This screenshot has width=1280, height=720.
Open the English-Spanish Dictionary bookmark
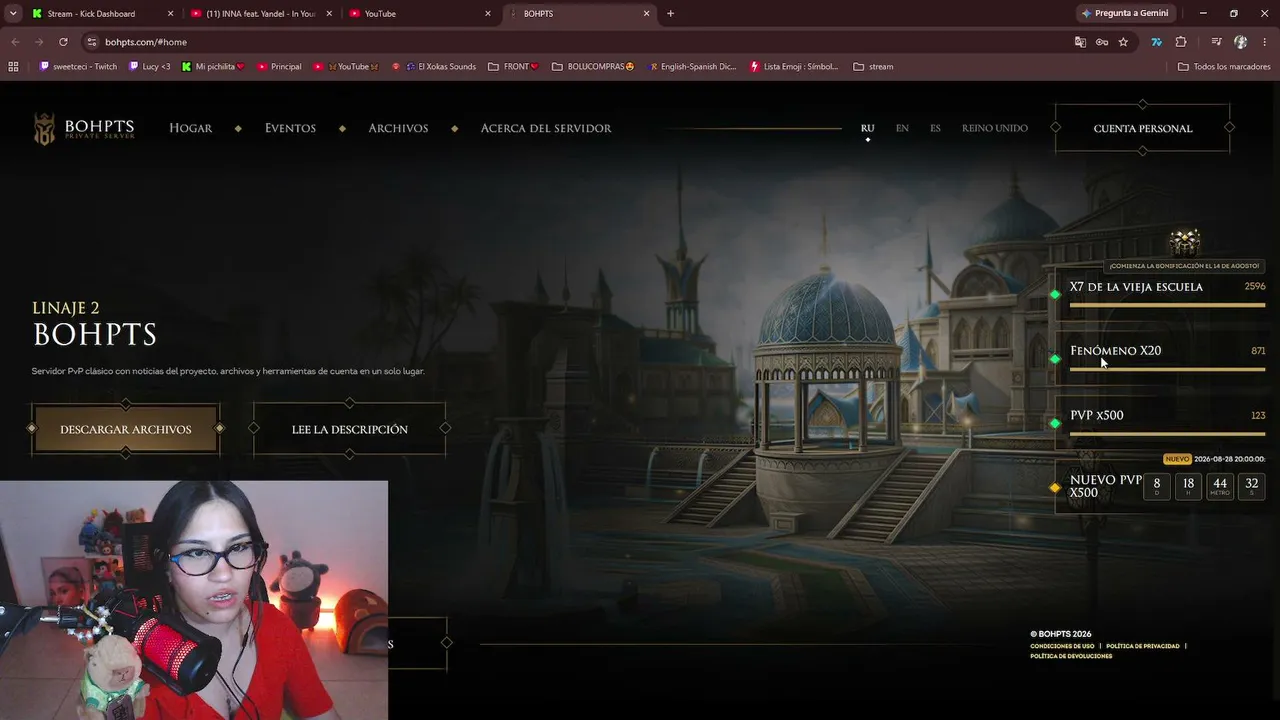692,67
